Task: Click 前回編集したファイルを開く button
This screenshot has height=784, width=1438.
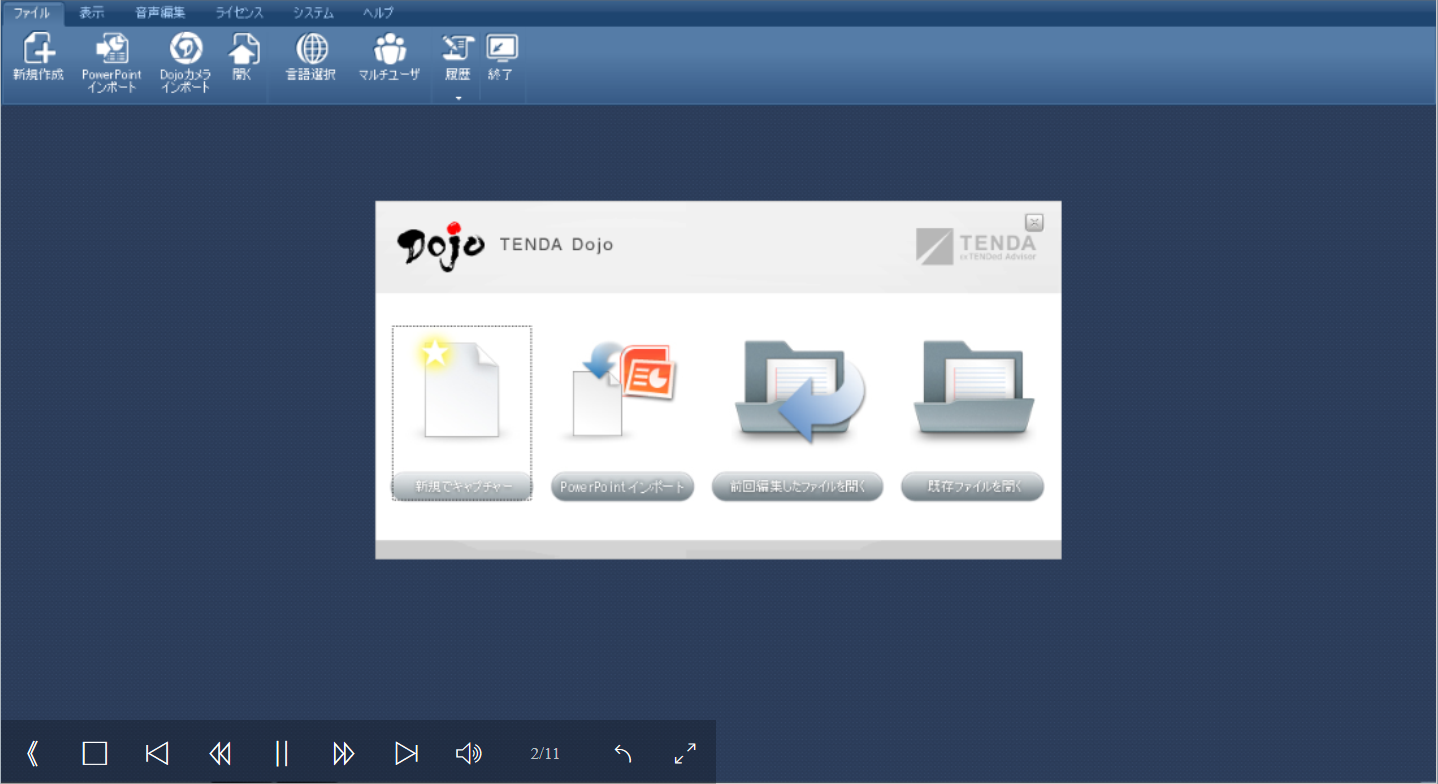Action: tap(797, 487)
